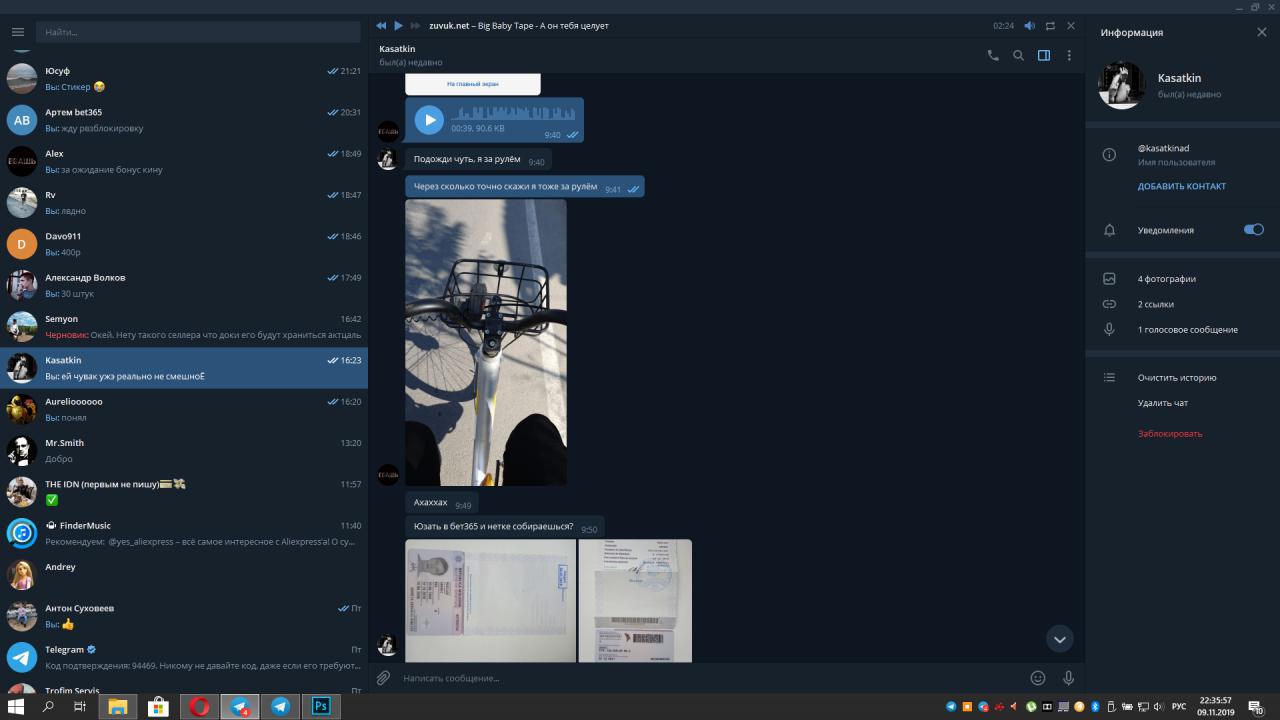Click Очистить историю
Viewport: 1280px width, 720px height.
click(1176, 378)
